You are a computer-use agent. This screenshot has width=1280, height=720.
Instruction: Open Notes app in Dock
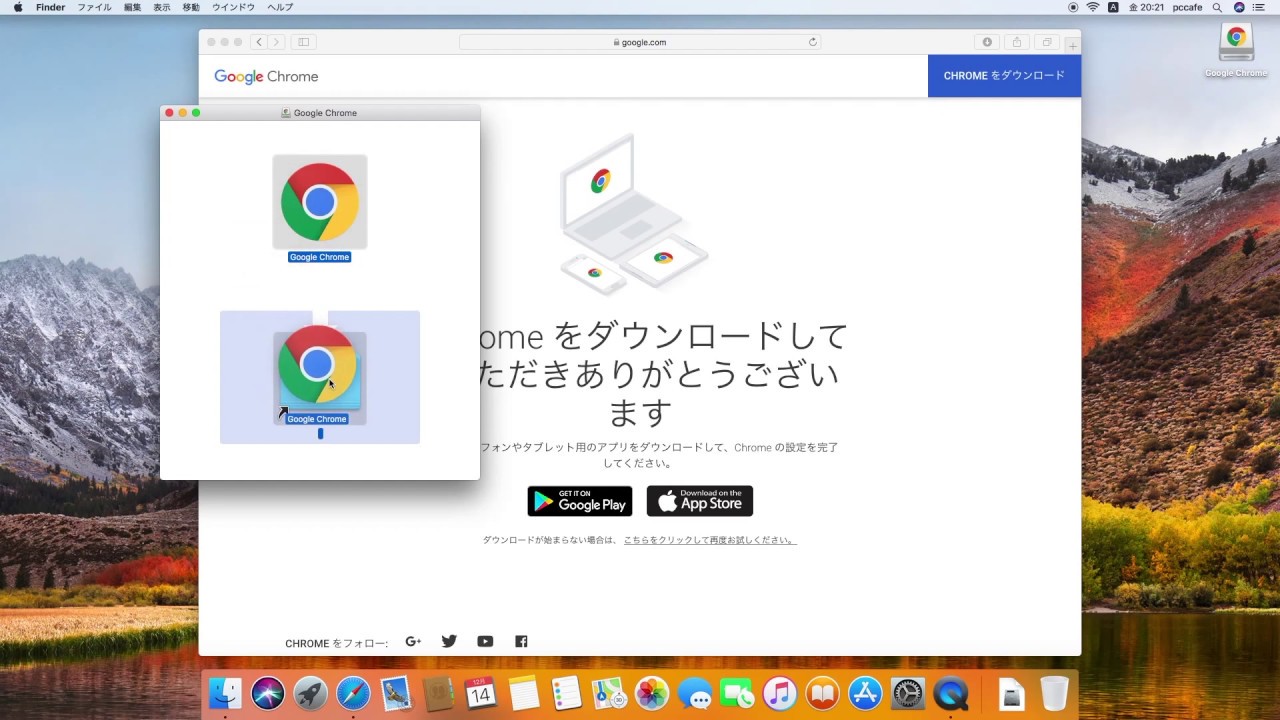coord(524,693)
